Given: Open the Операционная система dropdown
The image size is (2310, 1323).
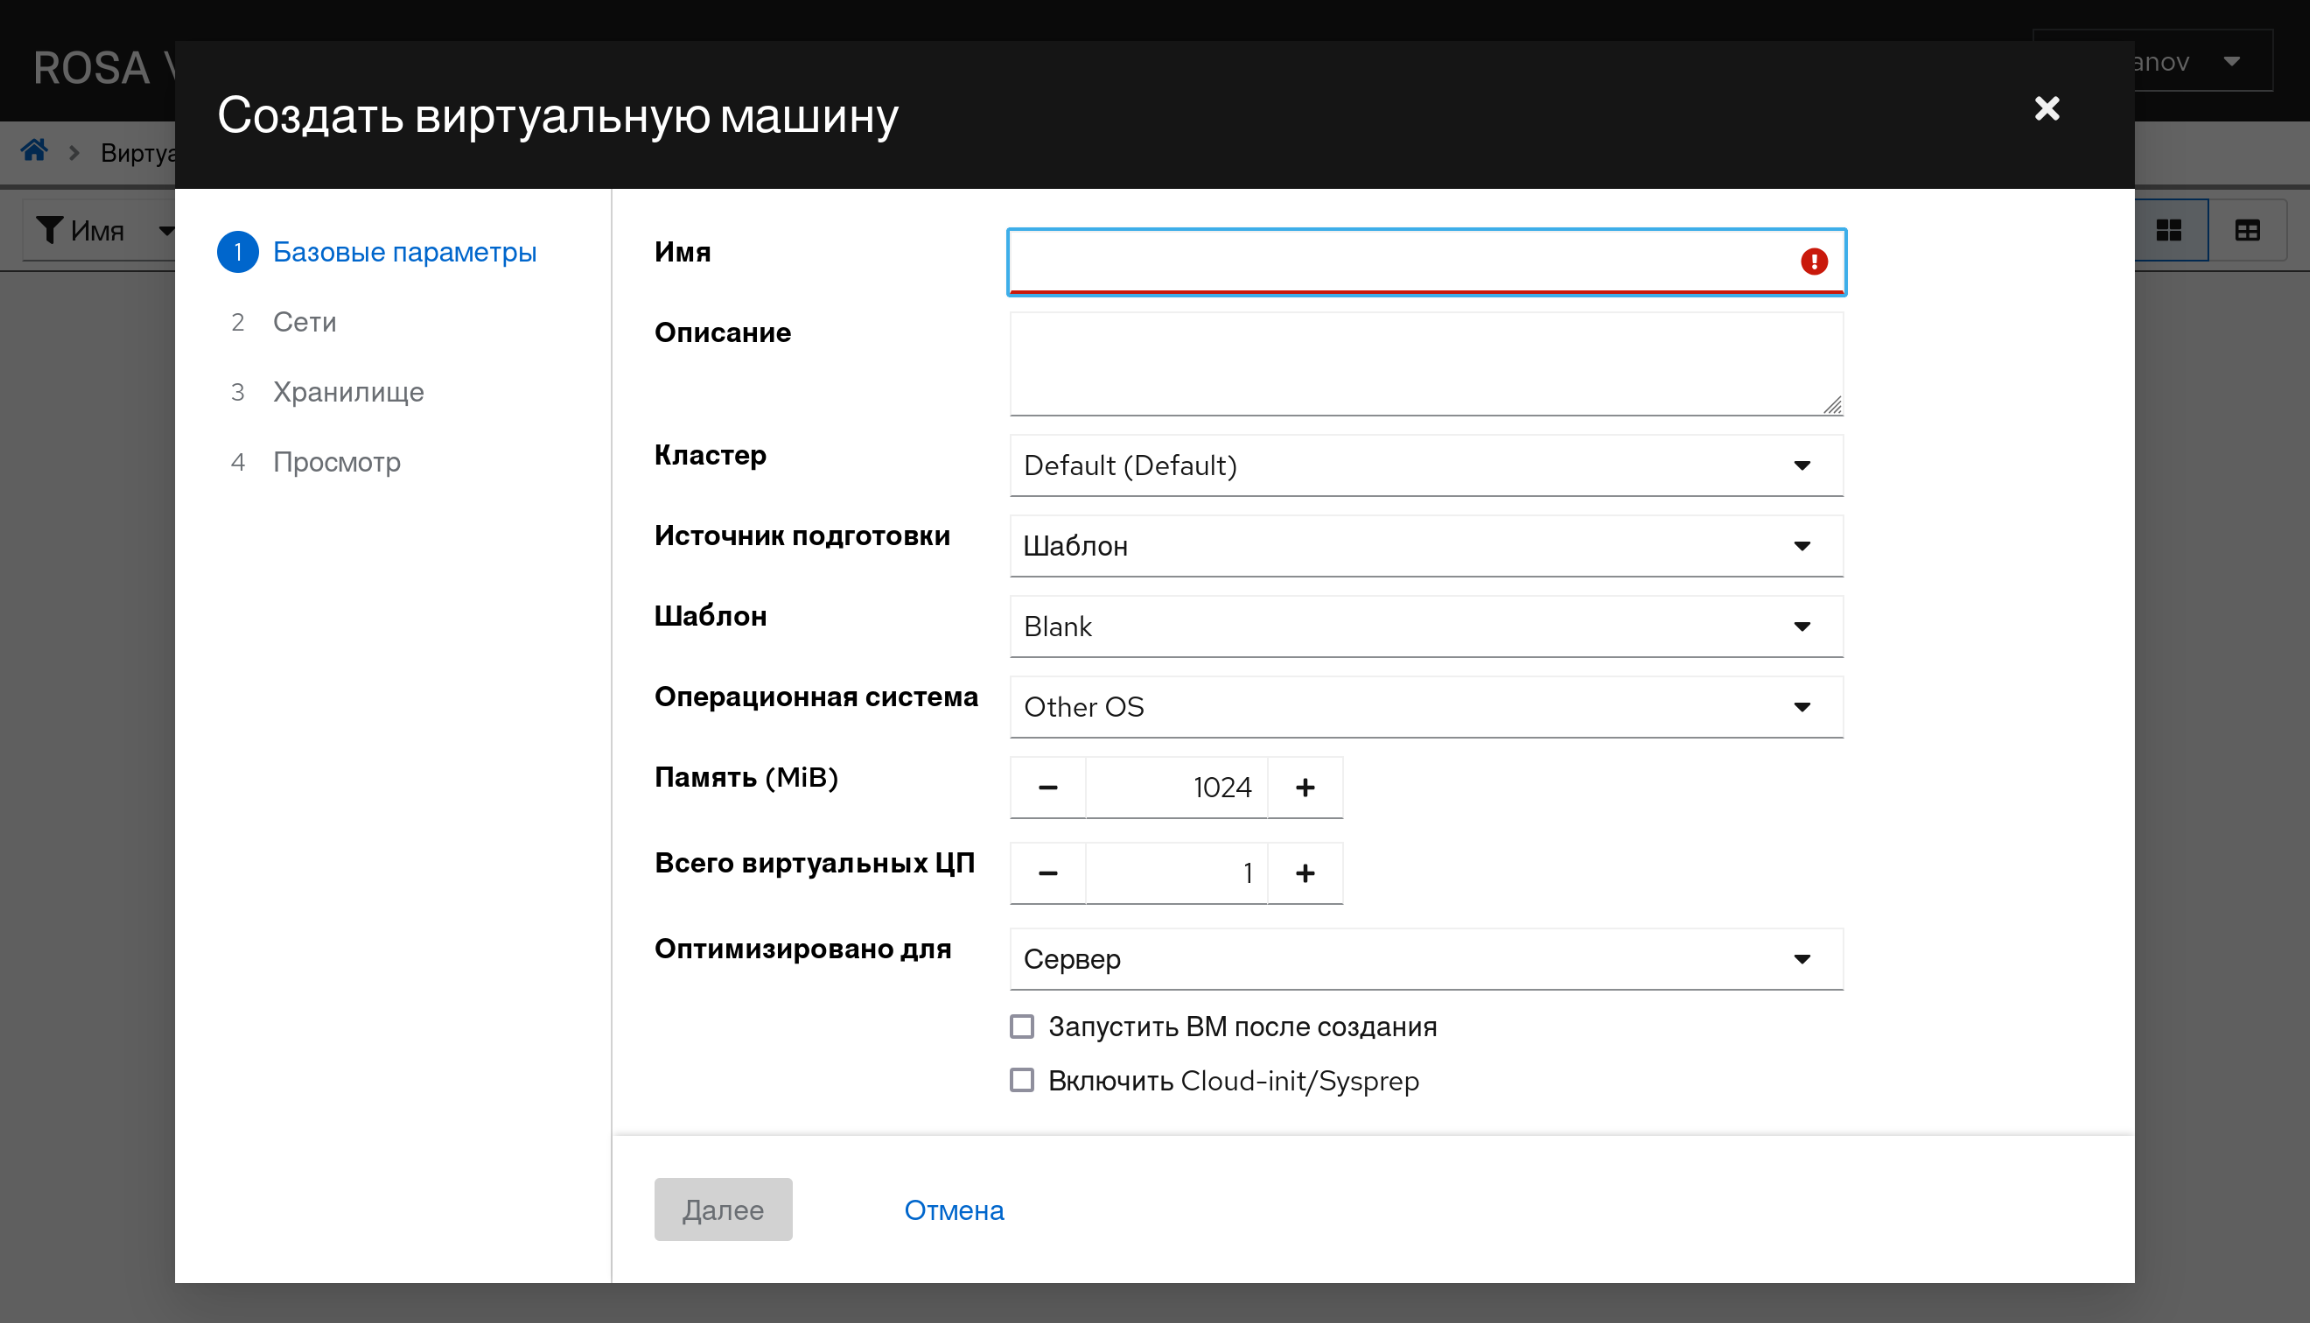Looking at the screenshot, I should [1425, 708].
